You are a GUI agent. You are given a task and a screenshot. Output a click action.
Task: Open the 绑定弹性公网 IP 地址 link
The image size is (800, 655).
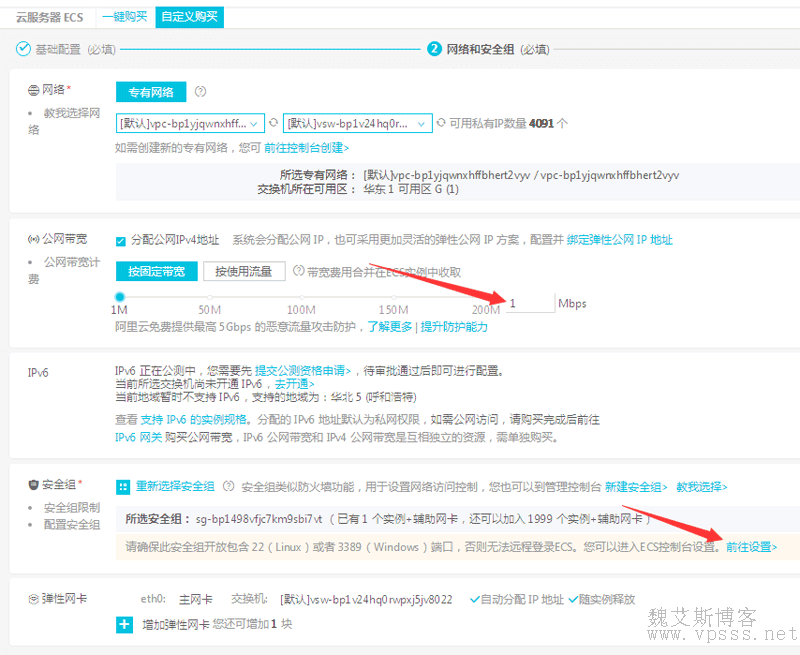coord(622,240)
